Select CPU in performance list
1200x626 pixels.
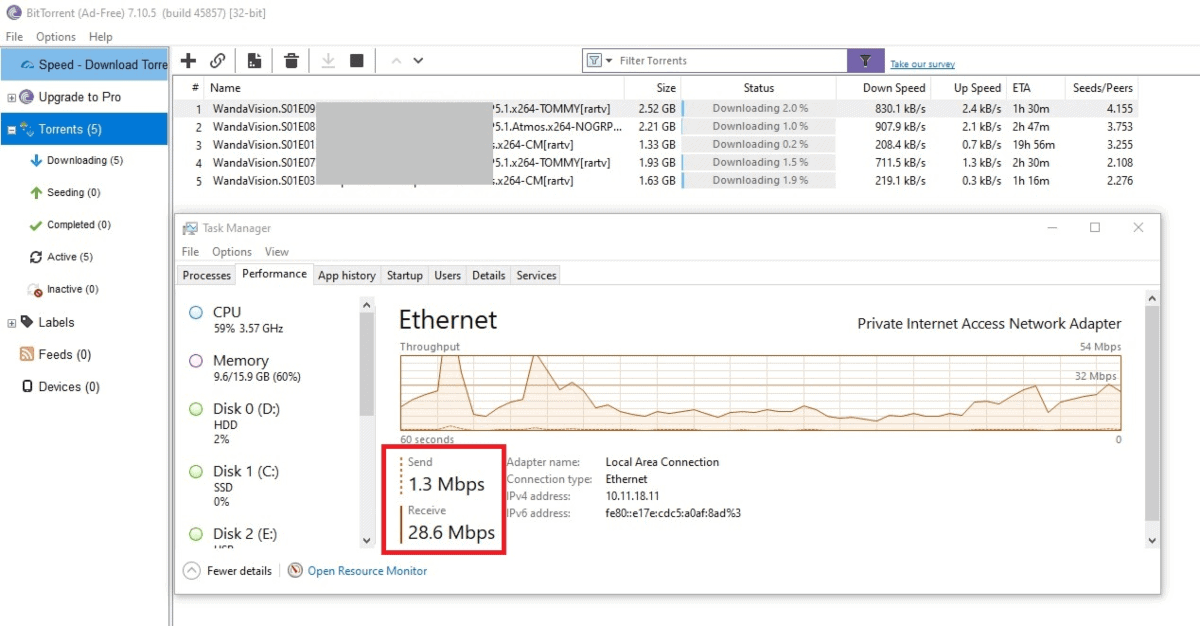click(267, 320)
